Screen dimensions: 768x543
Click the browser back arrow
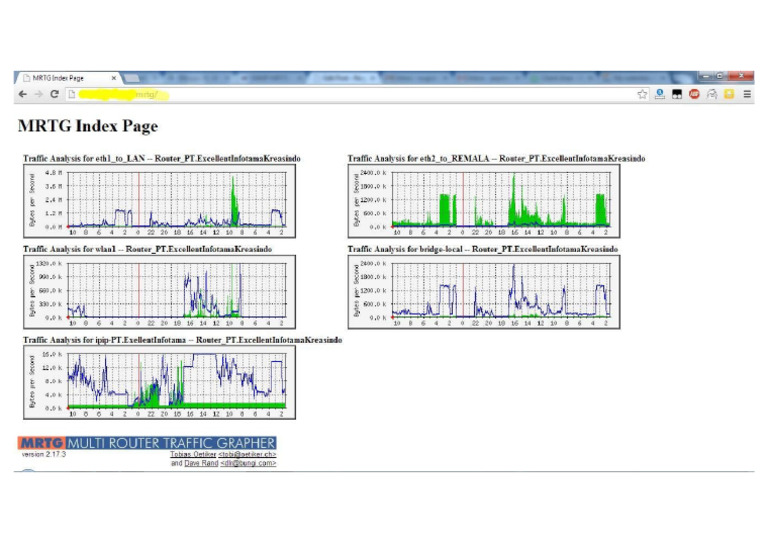pos(22,94)
